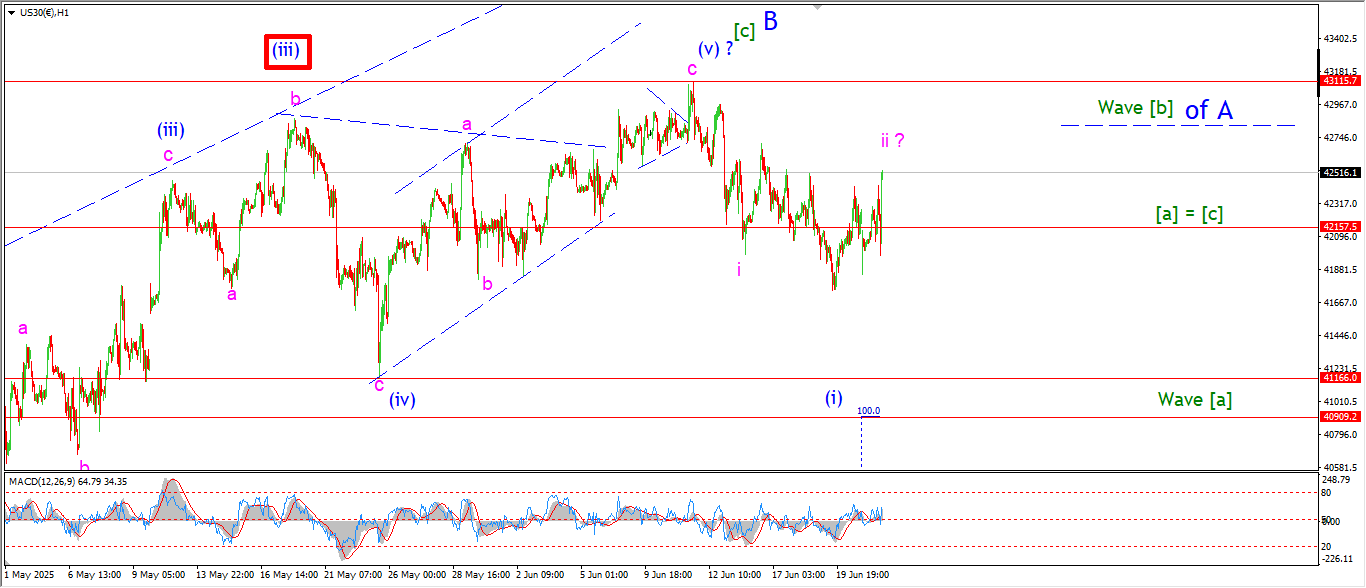Click the triangle icon beside US30(€),H1 title
The width and height of the screenshot is (1366, 588).
click(x=11, y=12)
